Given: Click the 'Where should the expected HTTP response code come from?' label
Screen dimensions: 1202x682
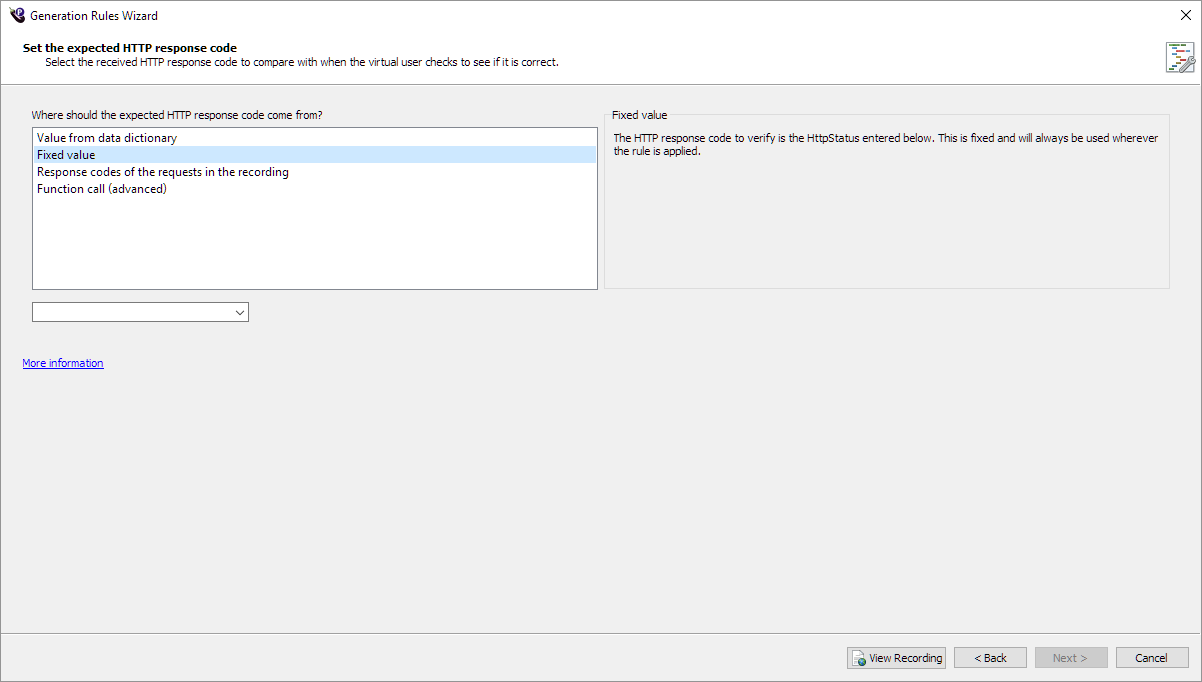Looking at the screenshot, I should (x=177, y=115).
